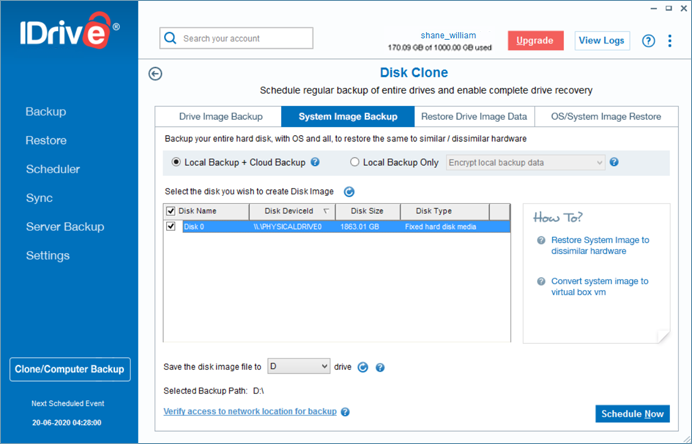This screenshot has width=692, height=444.
Task: Open Server Backup in sidebar
Action: pos(65,227)
